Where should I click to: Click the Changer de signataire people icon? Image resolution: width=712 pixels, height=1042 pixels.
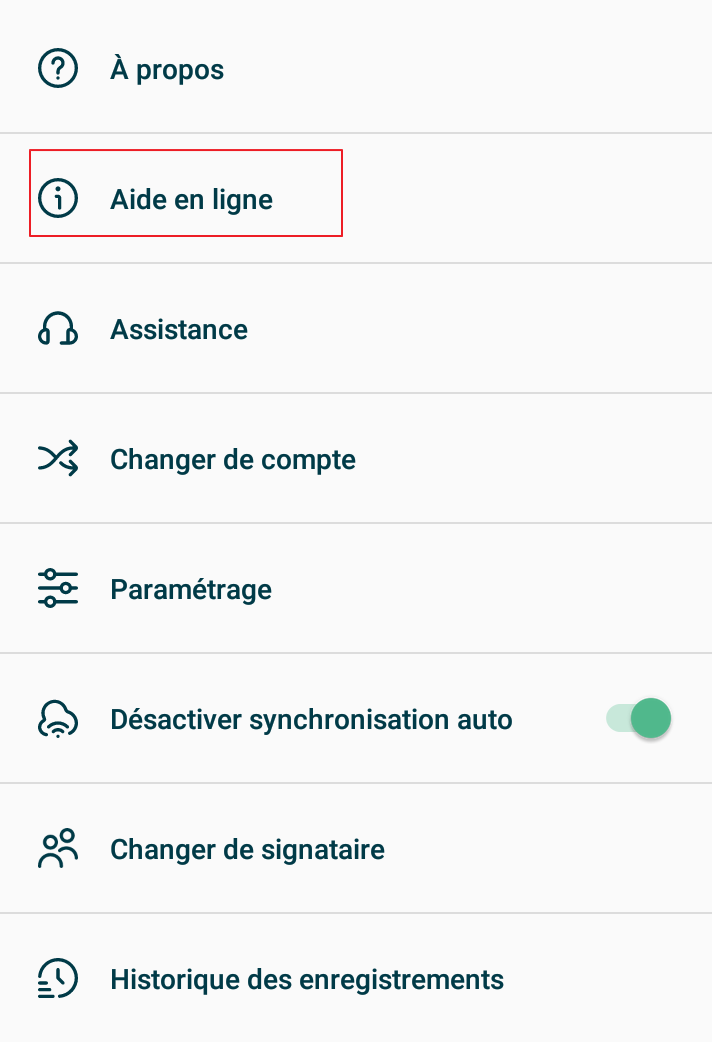[58, 849]
